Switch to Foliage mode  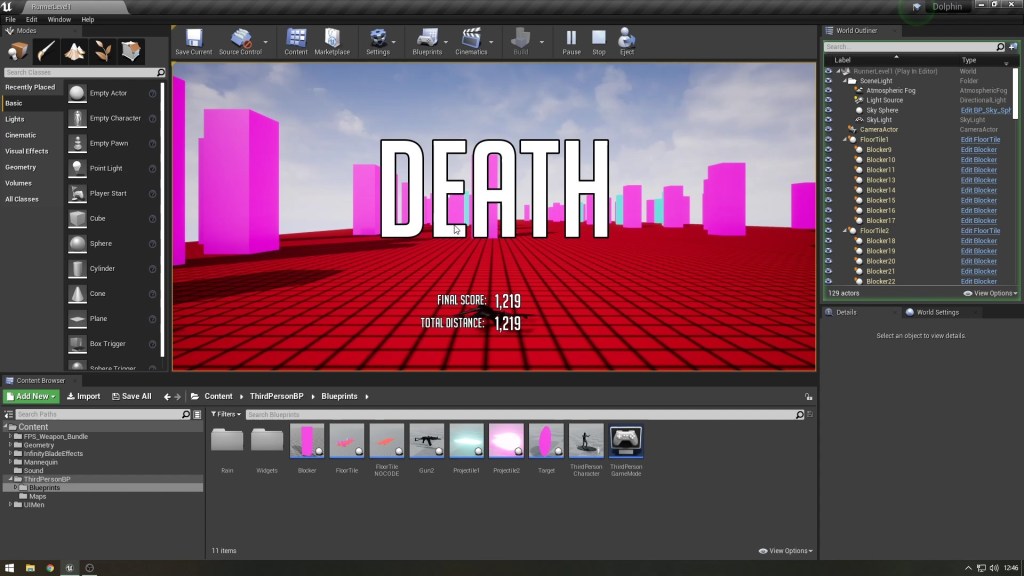(x=103, y=51)
